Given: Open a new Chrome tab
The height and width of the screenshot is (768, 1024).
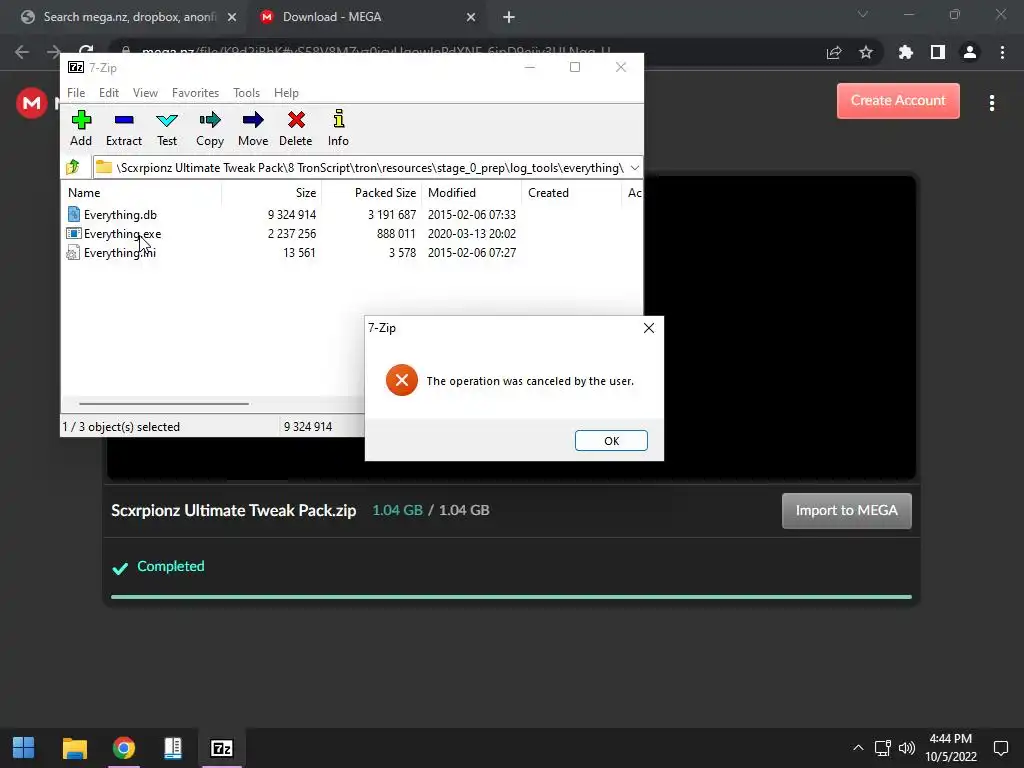Looking at the screenshot, I should coord(509,17).
